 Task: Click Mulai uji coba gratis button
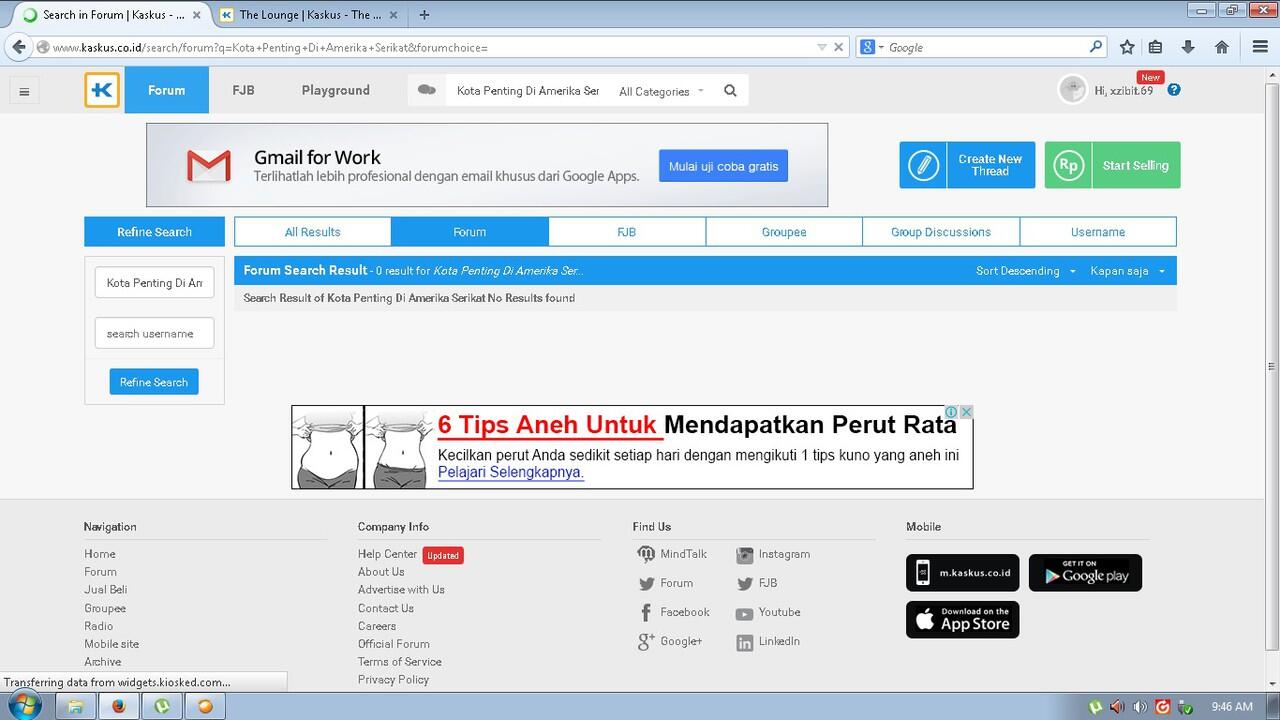click(723, 166)
